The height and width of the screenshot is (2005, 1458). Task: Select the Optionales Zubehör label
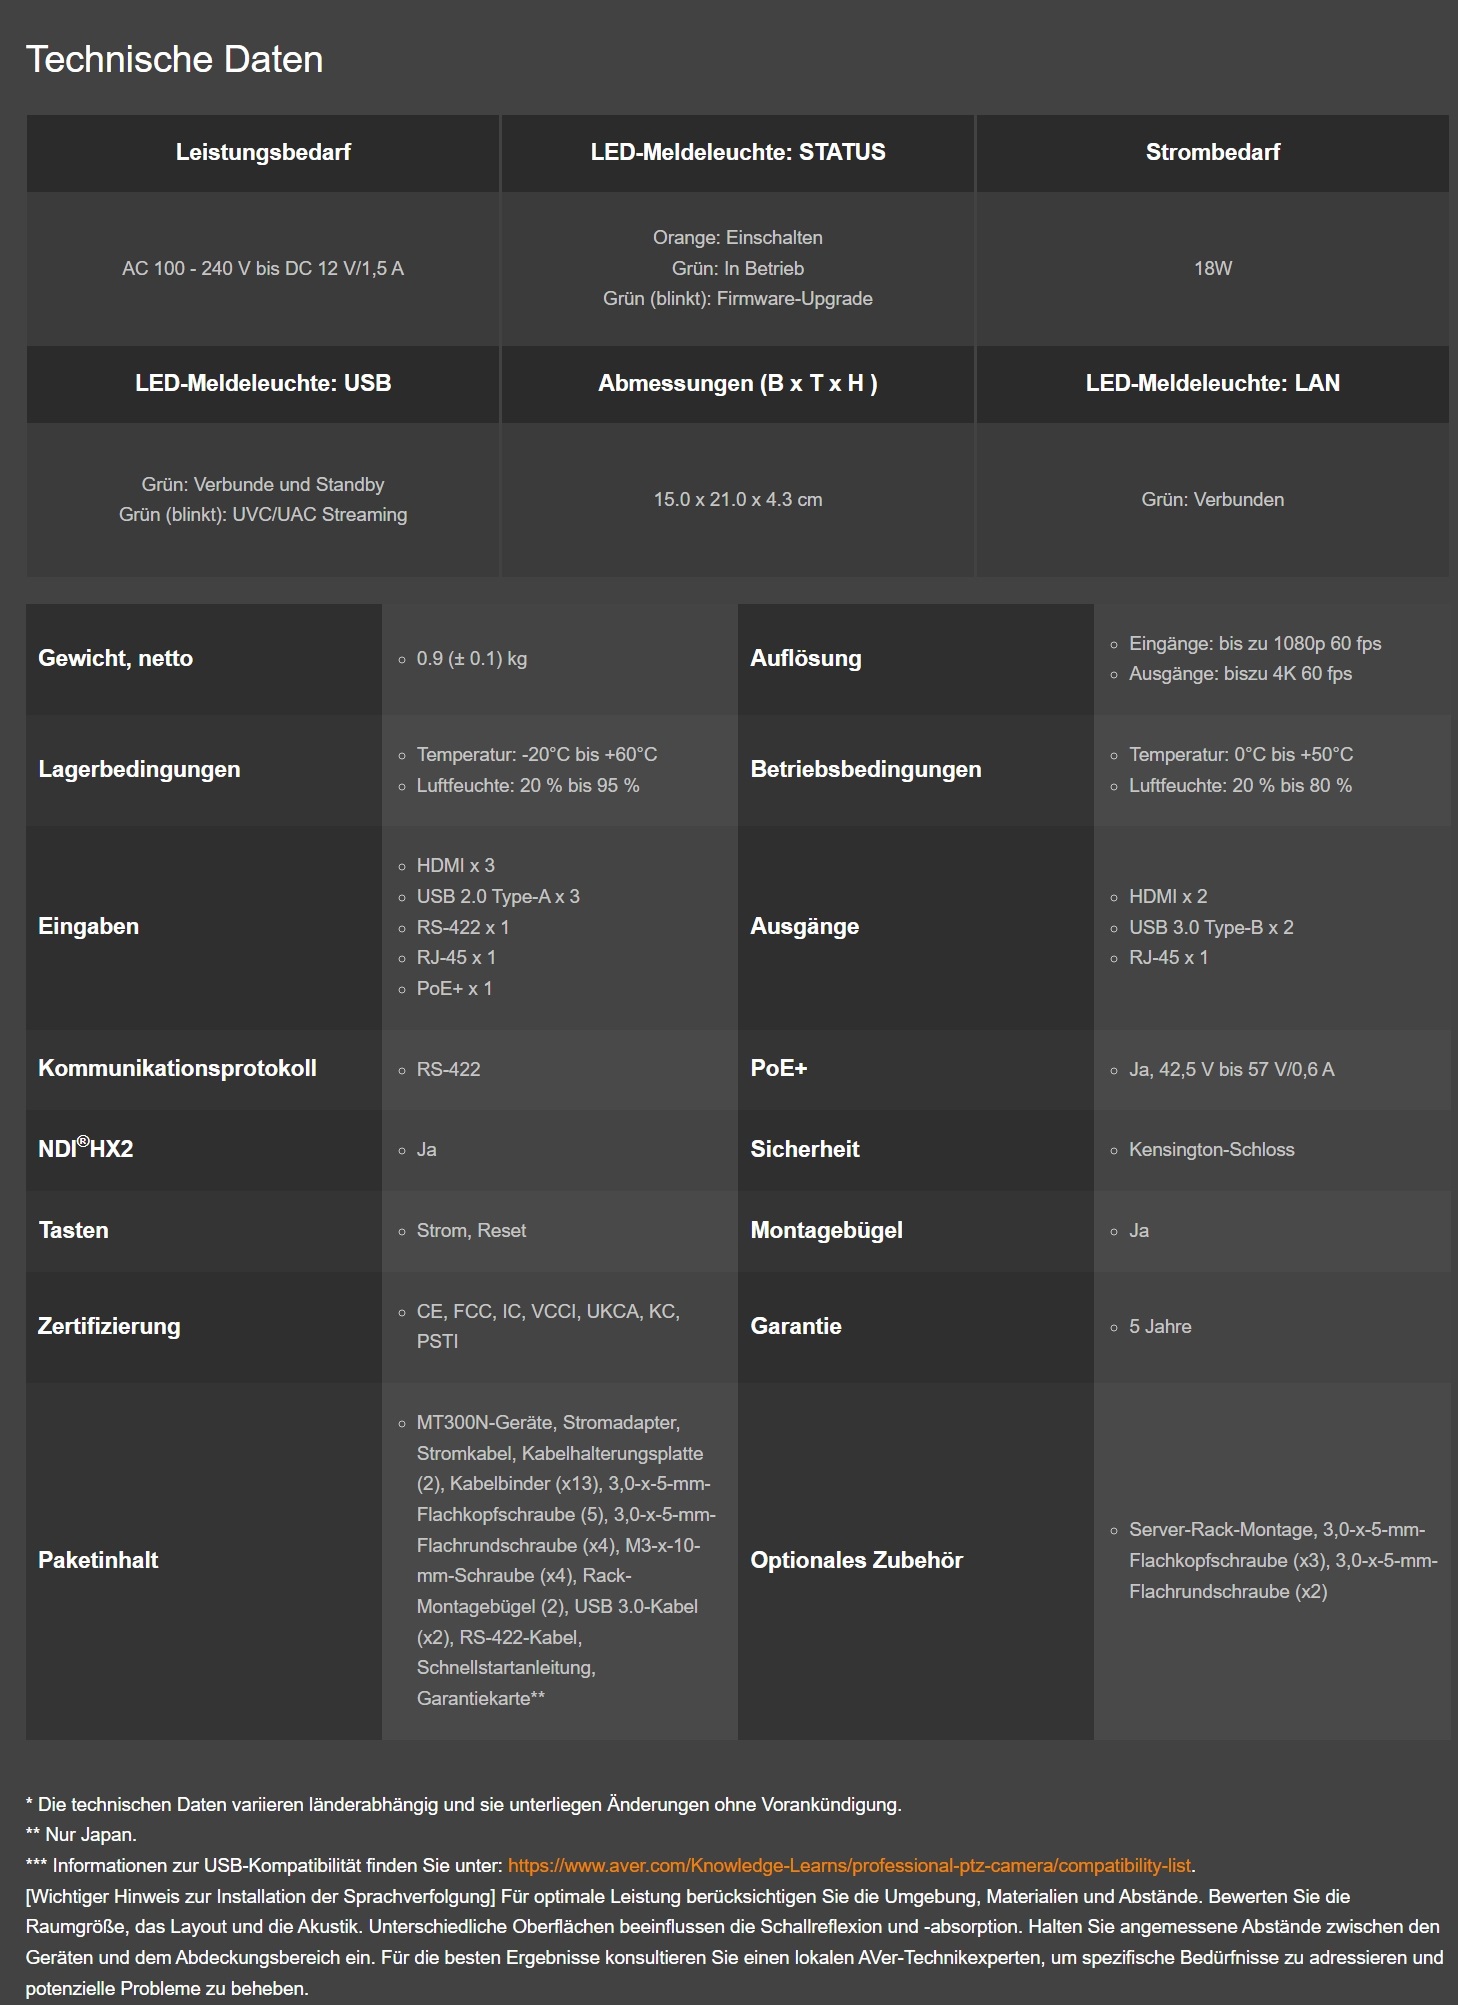tap(856, 1560)
